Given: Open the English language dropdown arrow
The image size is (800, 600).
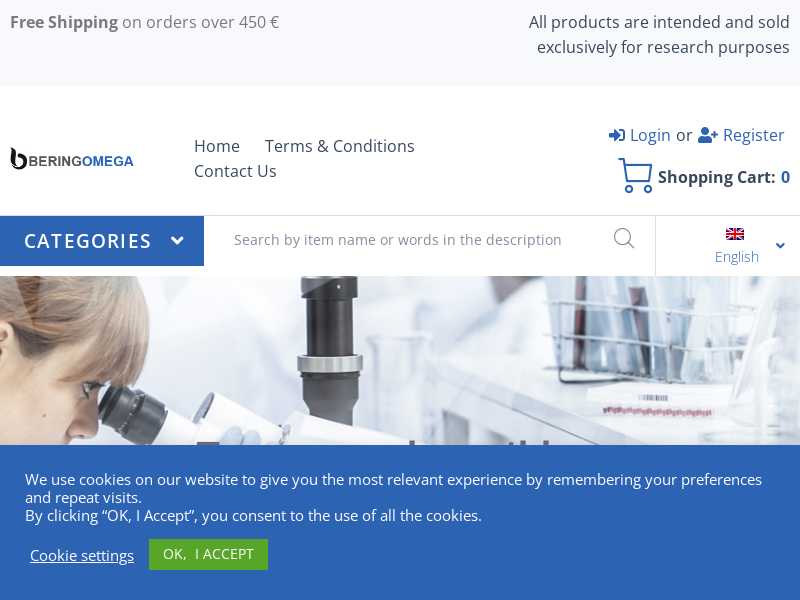Looking at the screenshot, I should tap(780, 245).
